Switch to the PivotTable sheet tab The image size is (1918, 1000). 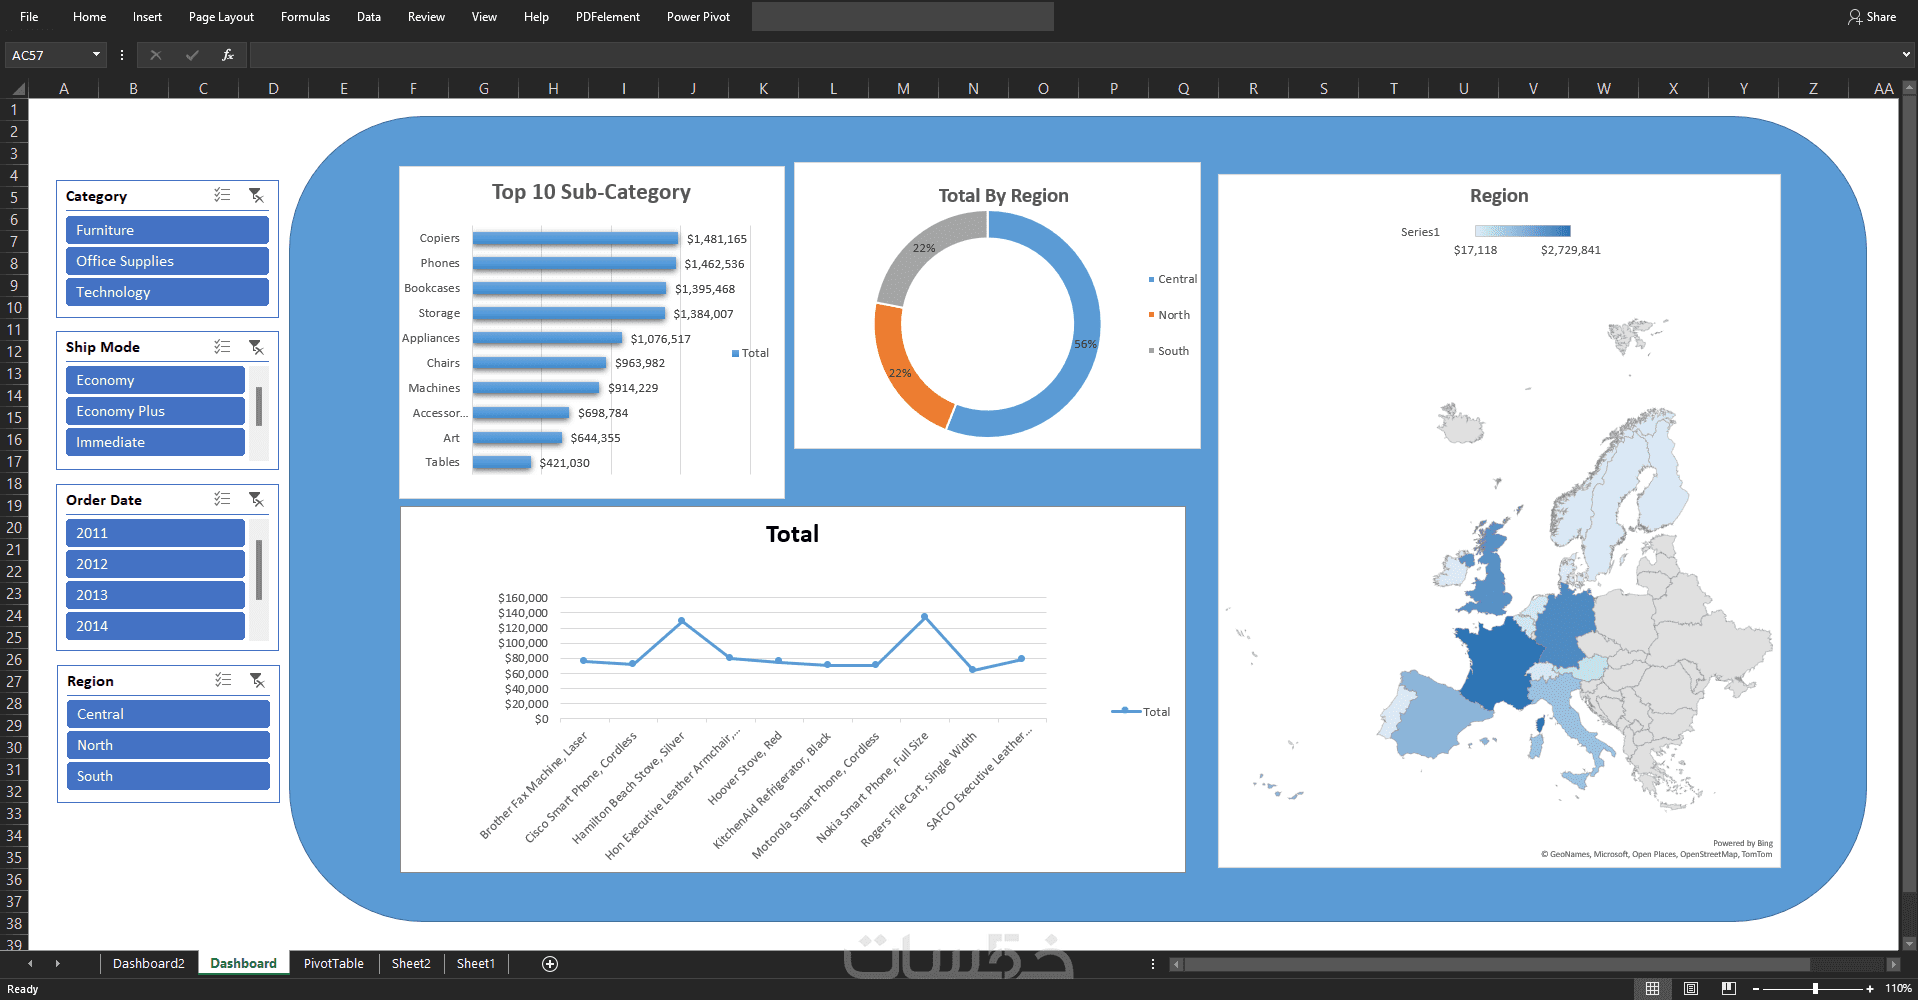tap(334, 964)
